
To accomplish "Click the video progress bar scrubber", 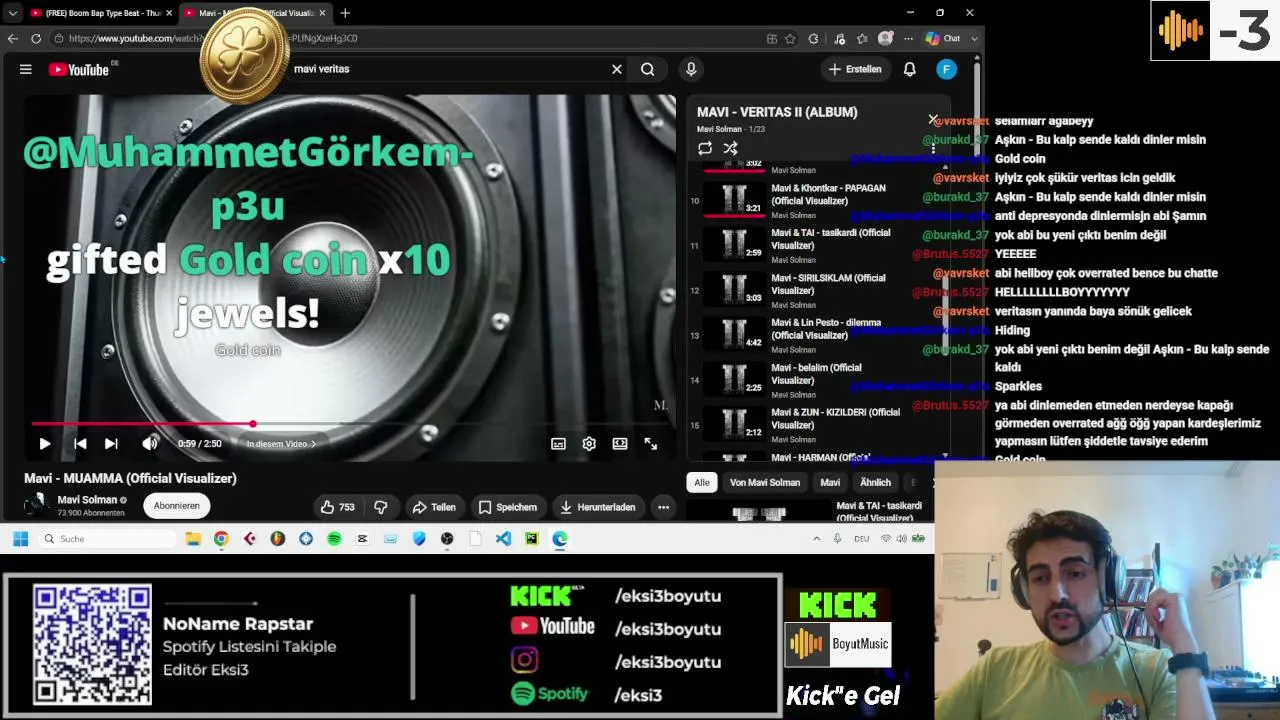I will [x=253, y=424].
